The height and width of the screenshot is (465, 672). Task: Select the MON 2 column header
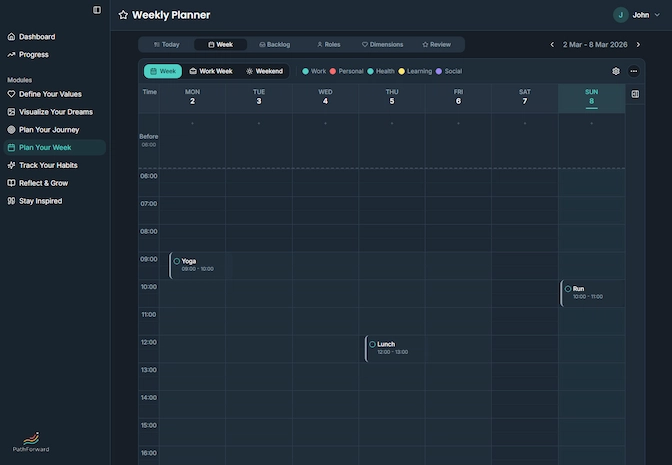pos(192,98)
